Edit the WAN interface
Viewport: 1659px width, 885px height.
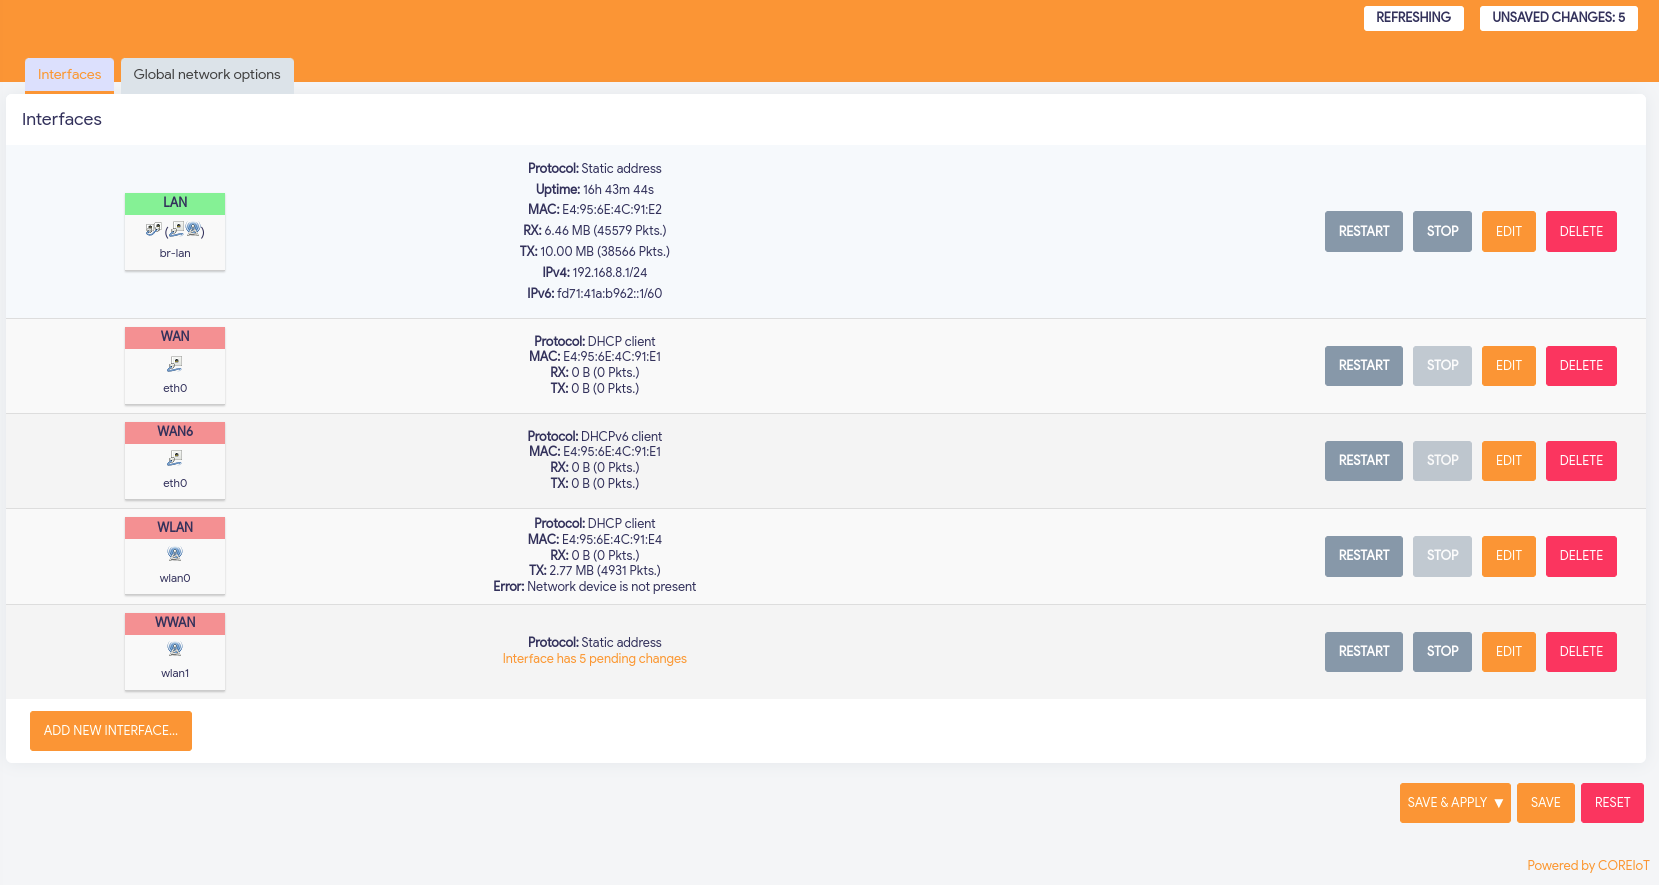pyautogui.click(x=1508, y=366)
